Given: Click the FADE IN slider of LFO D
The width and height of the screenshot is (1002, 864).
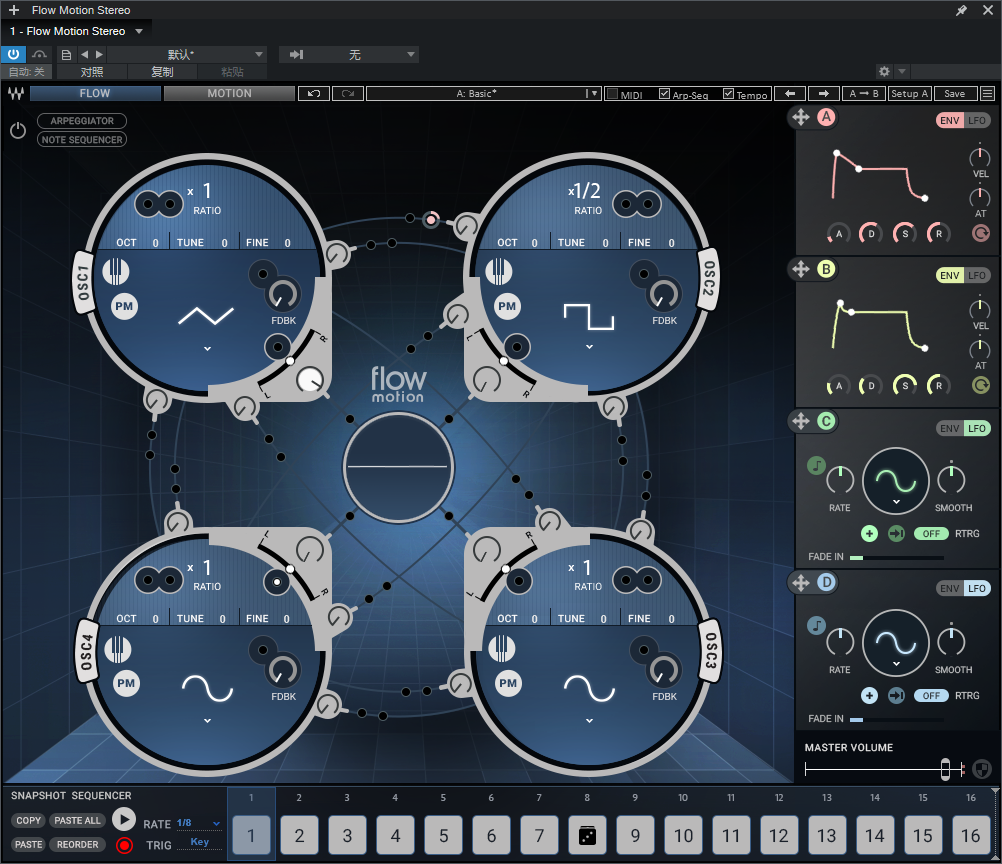Looking at the screenshot, I should click(x=897, y=720).
